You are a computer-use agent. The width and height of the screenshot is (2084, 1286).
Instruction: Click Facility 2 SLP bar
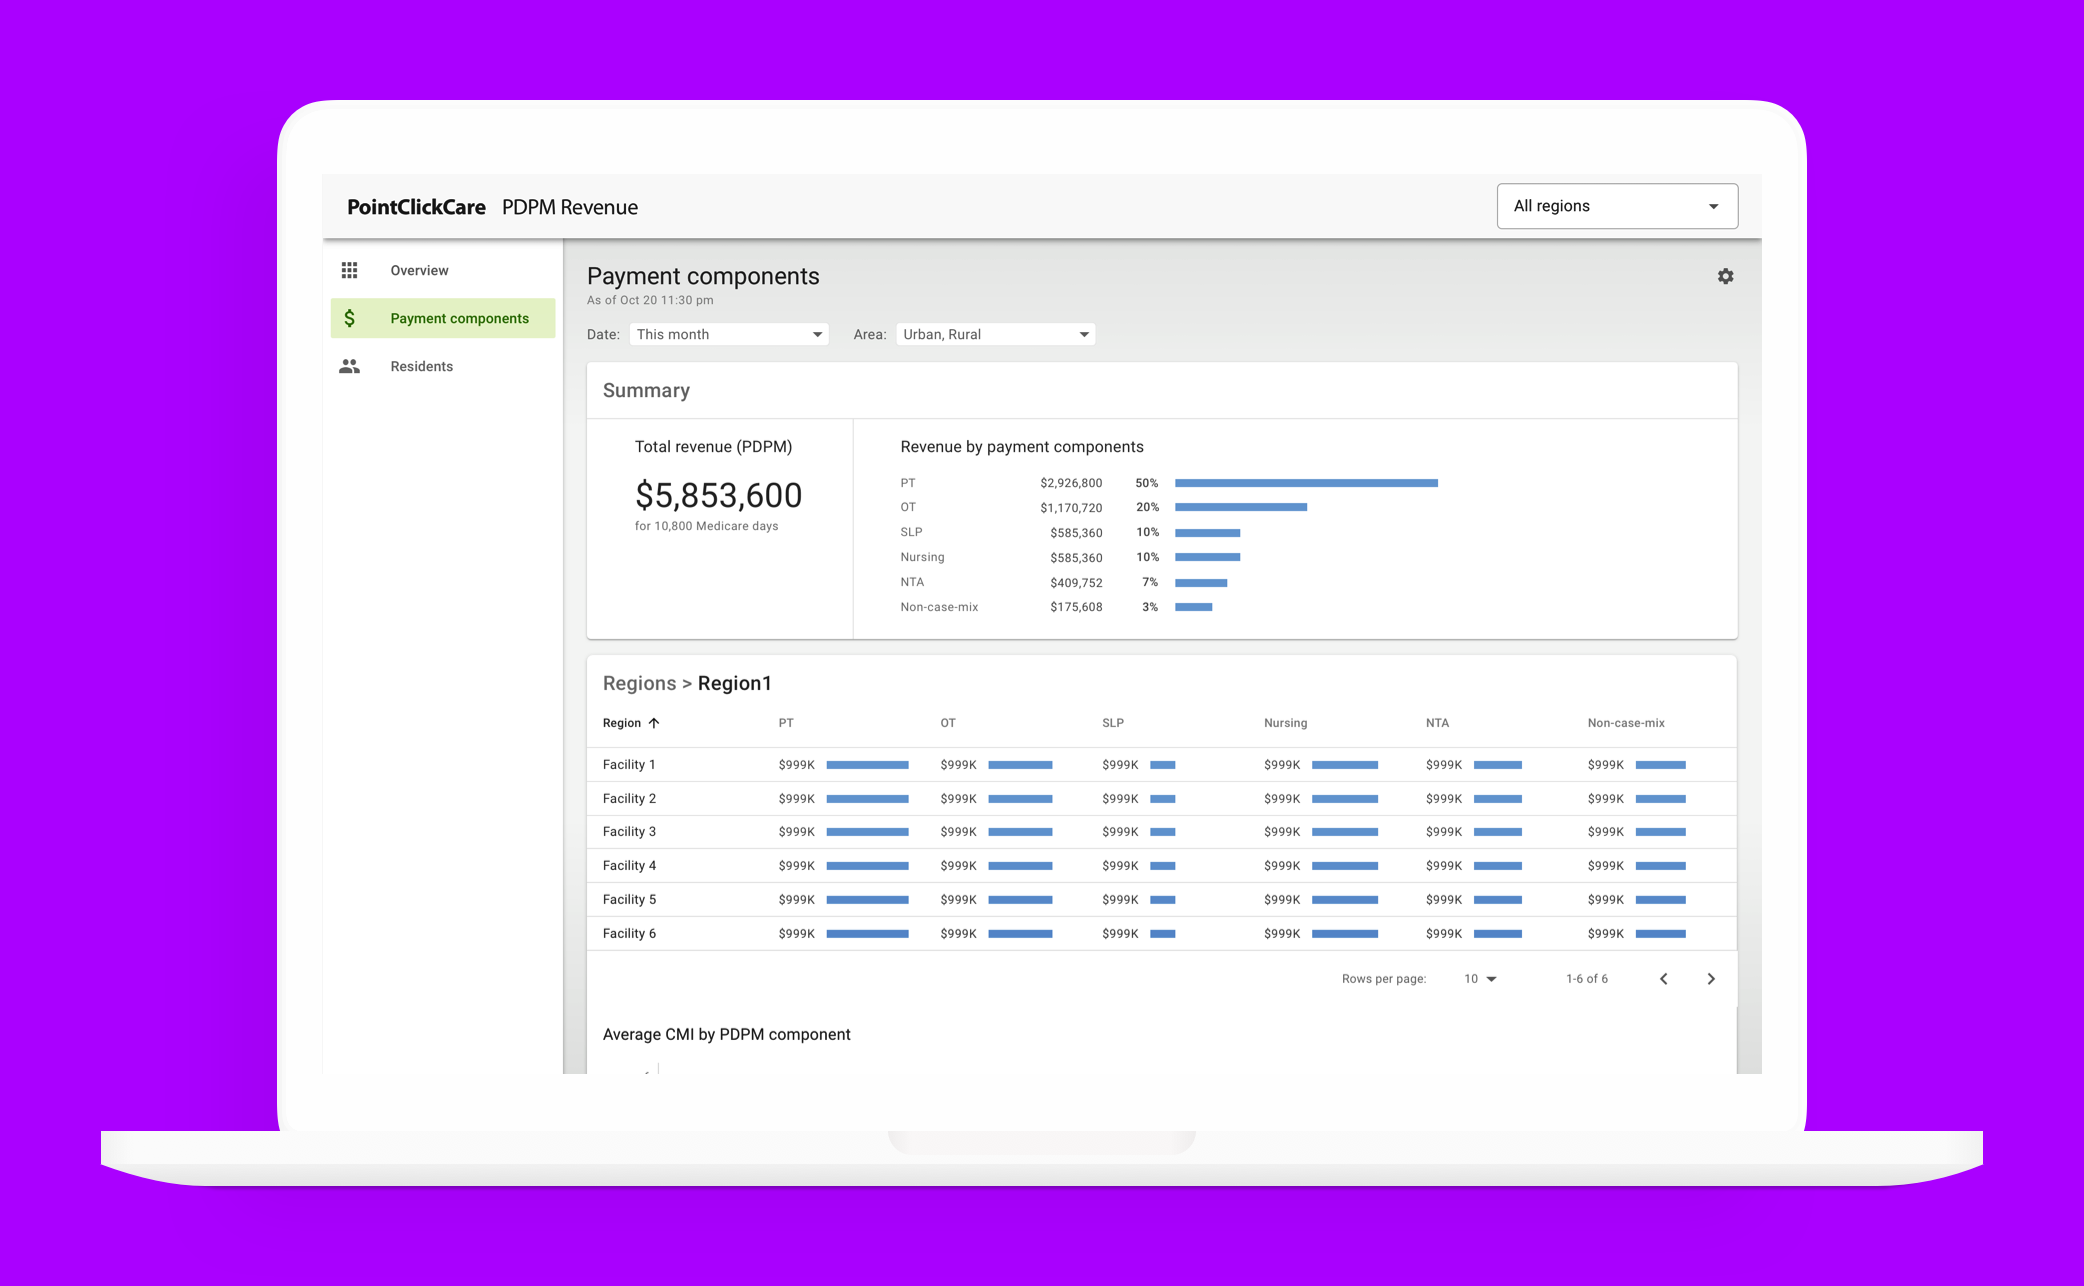point(1162,799)
